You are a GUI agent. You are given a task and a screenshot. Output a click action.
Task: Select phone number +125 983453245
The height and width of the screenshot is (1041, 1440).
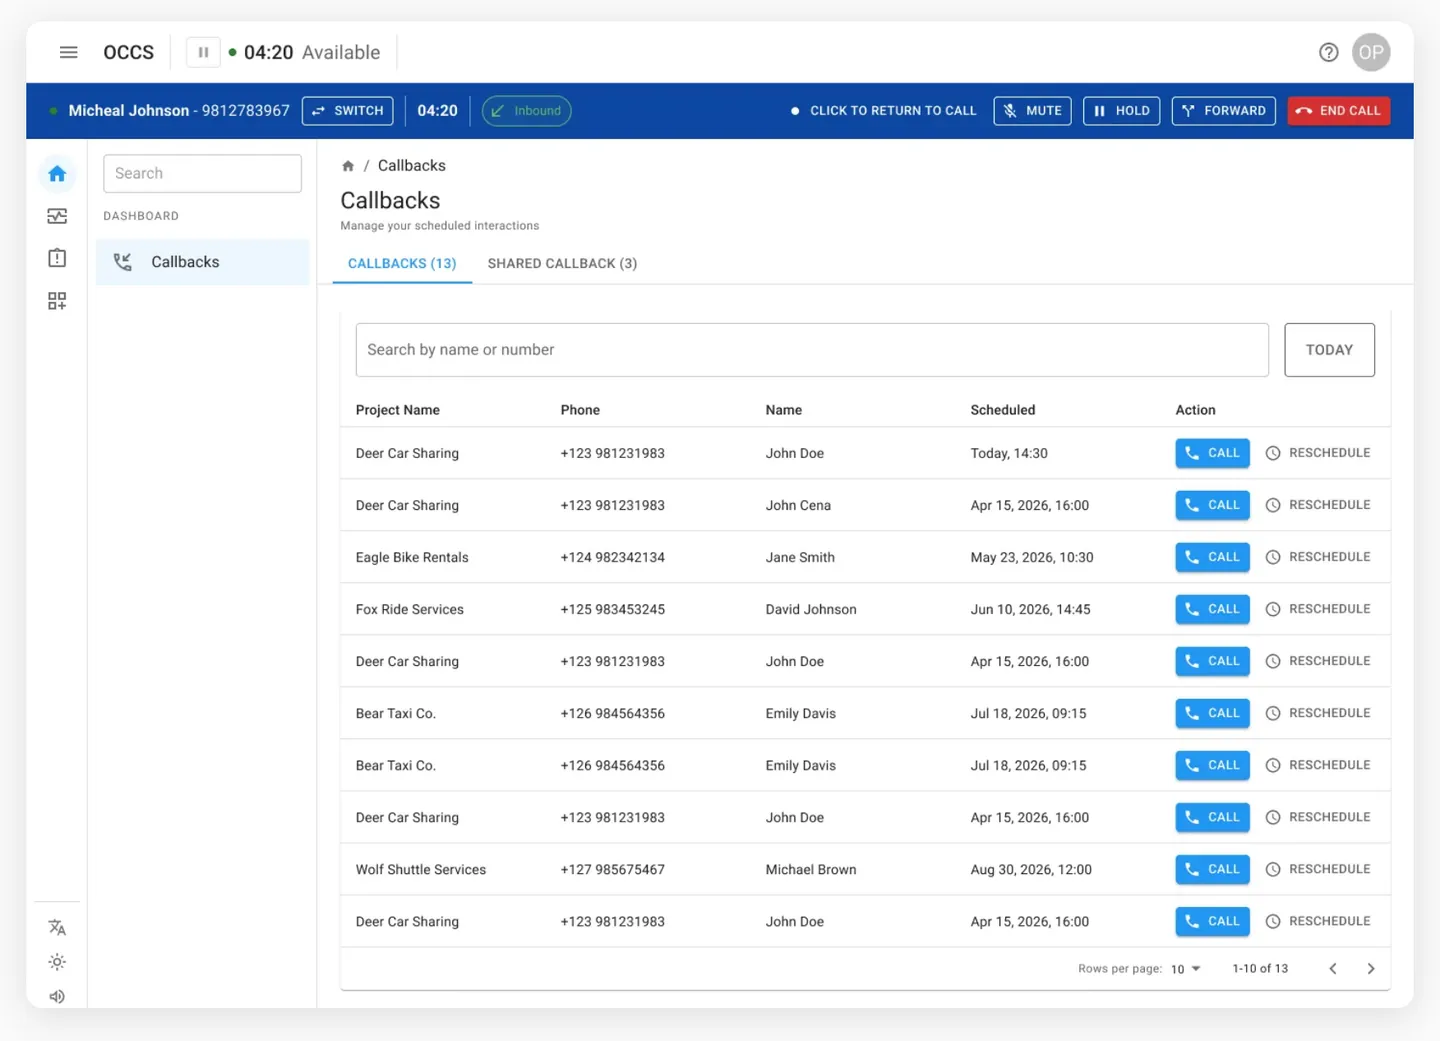click(613, 610)
